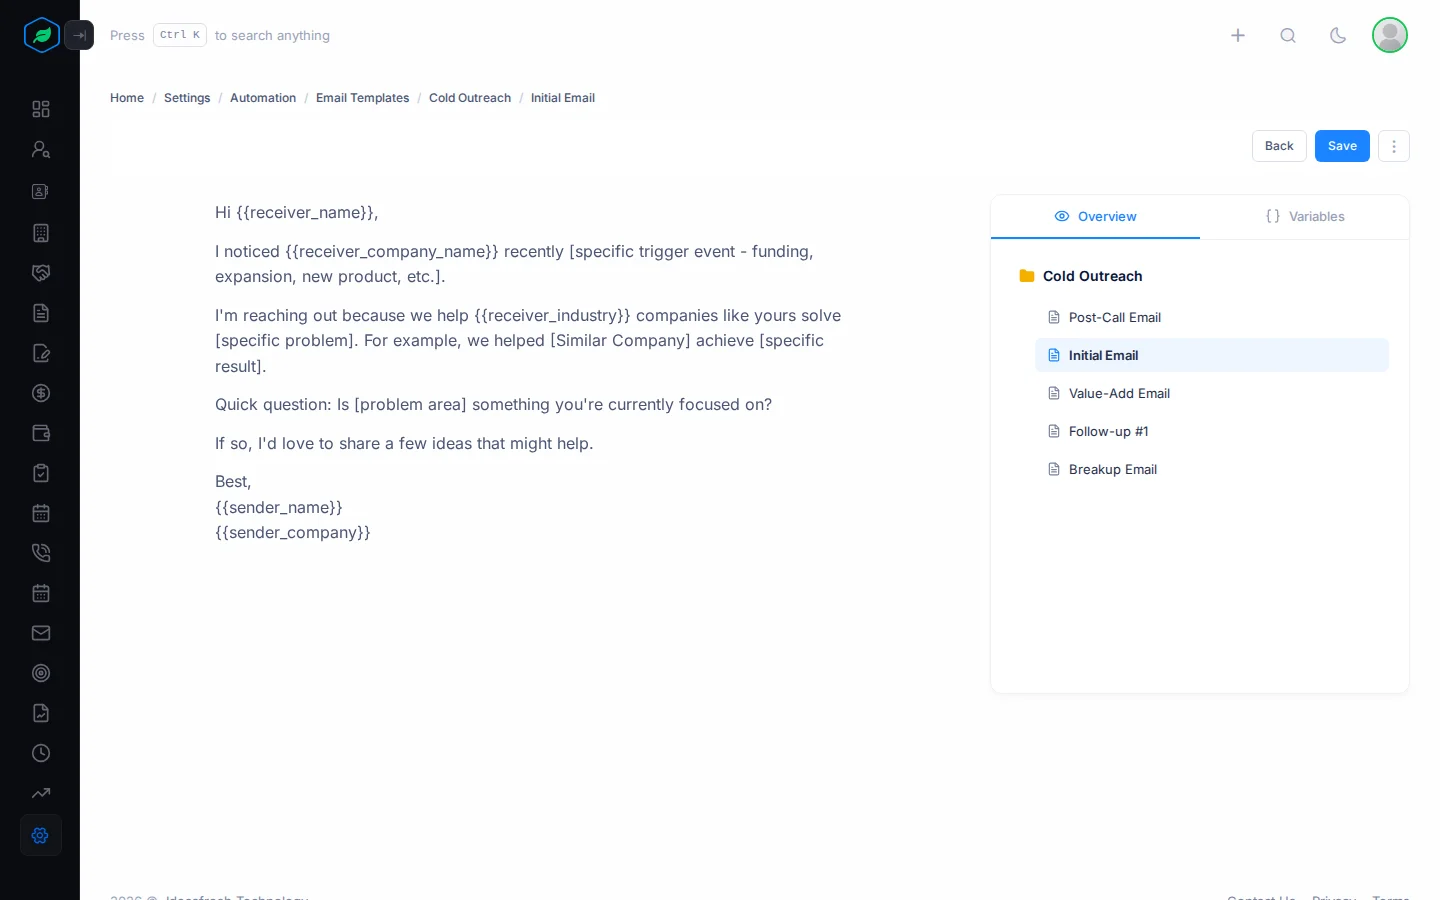The height and width of the screenshot is (900, 1440).
Task: Open the envelope mail icon in sidebar
Action: 41,633
